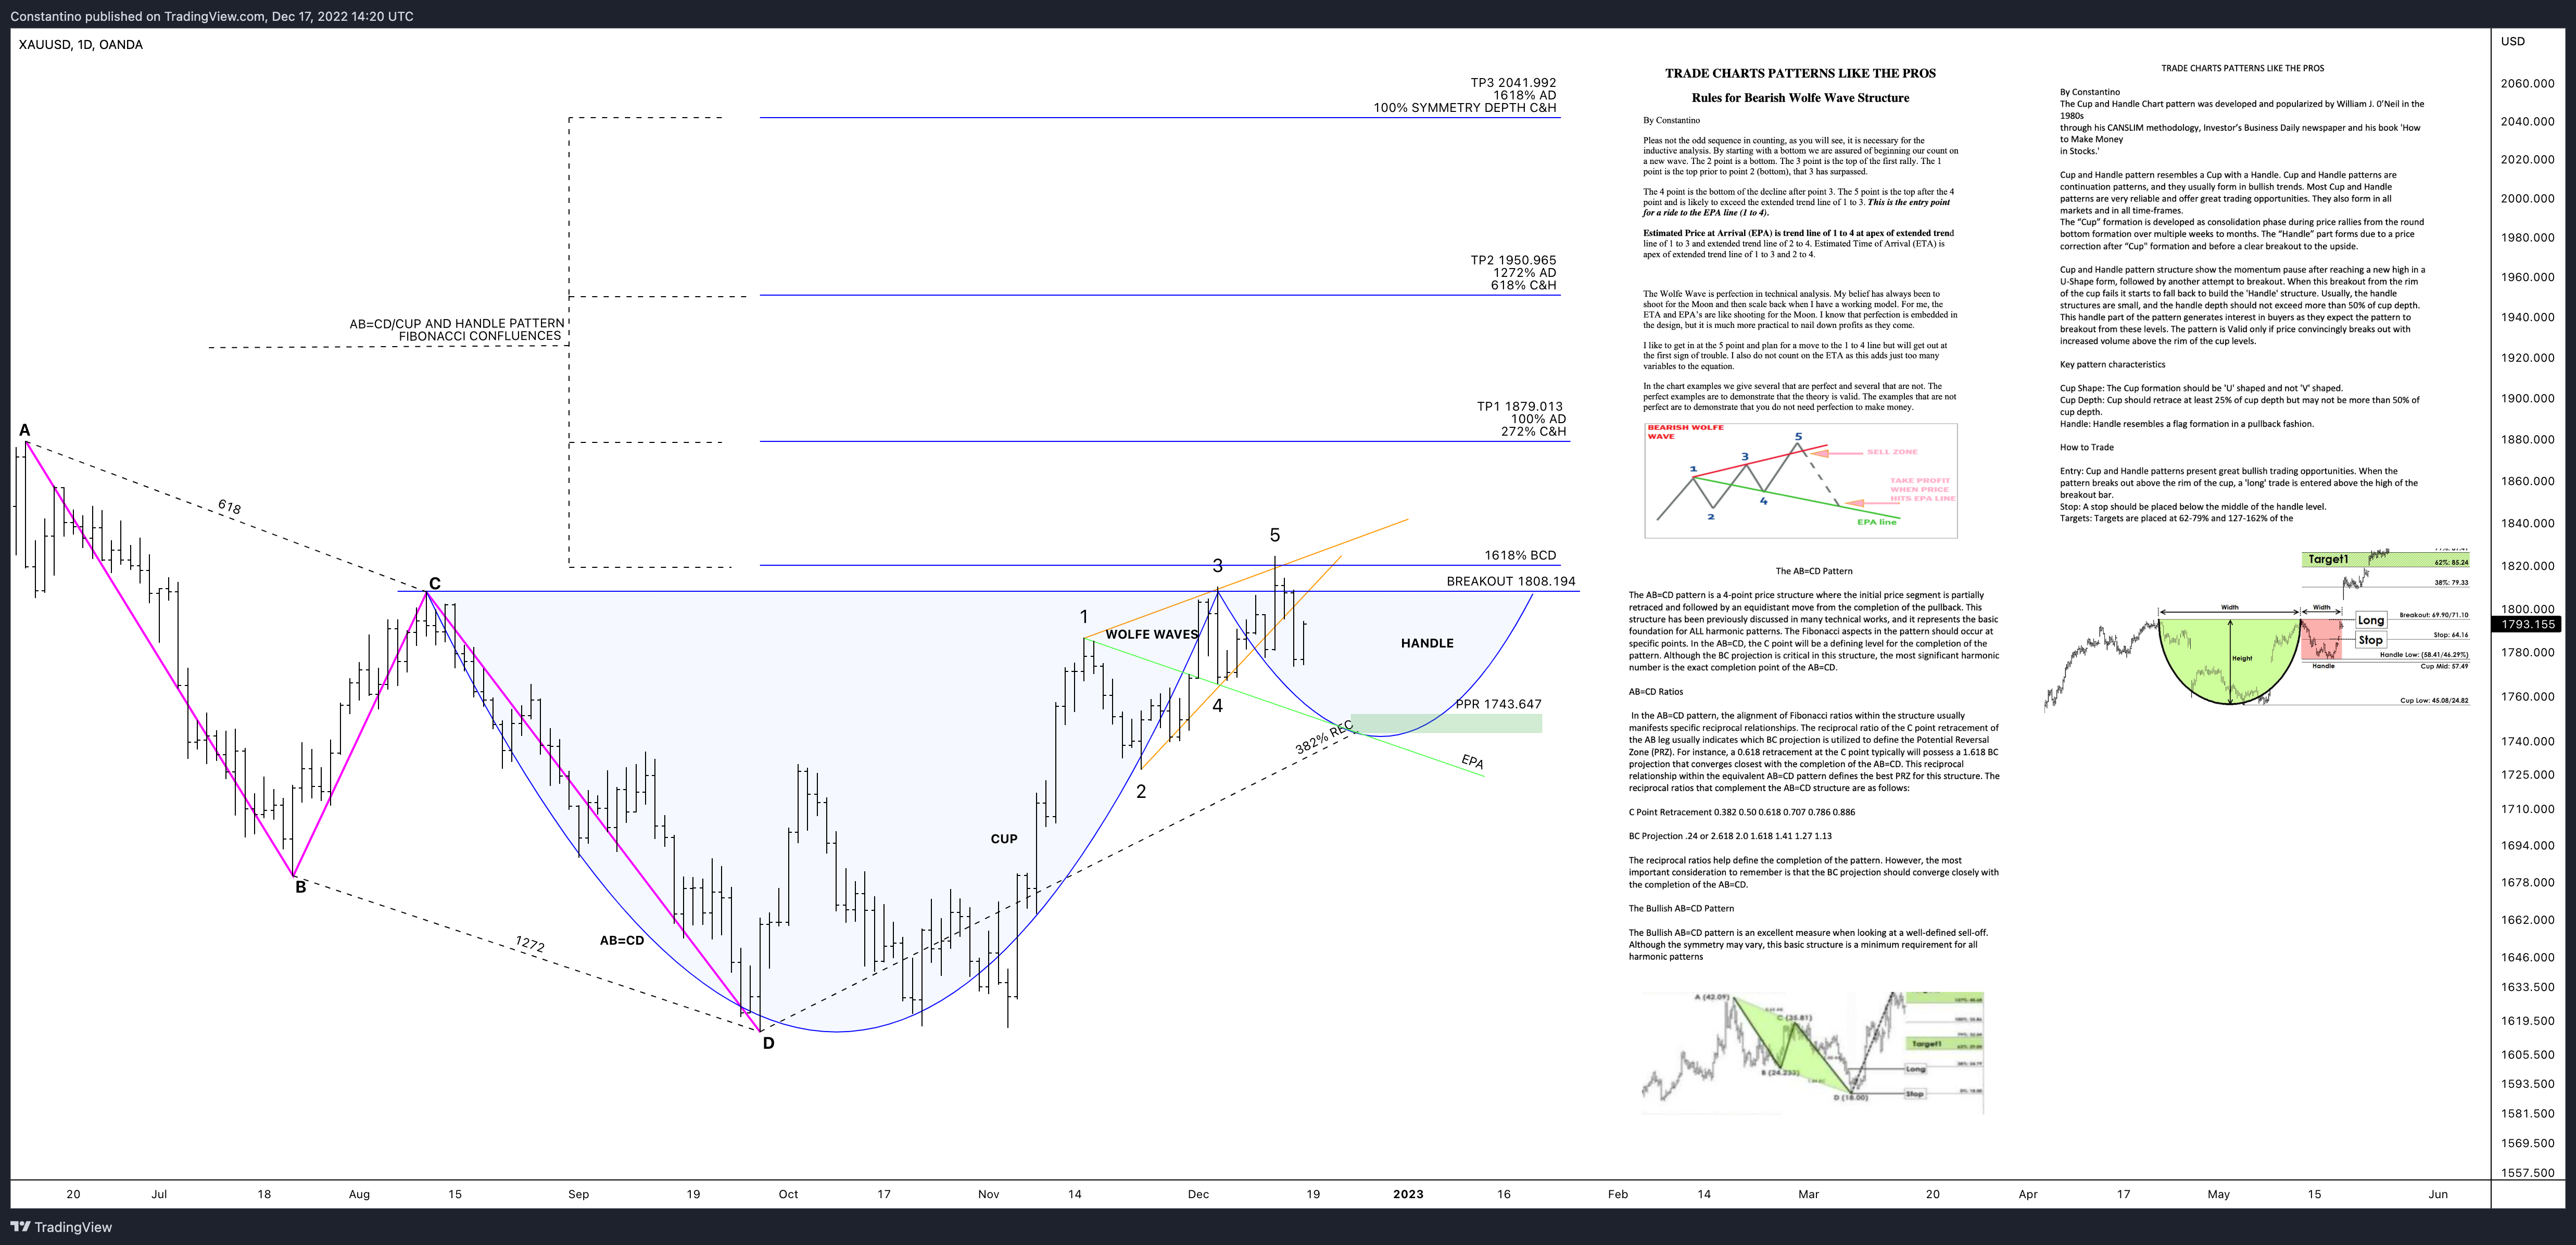
Task: Click the How to Trade line
Action: pyautogui.click(x=2086, y=447)
